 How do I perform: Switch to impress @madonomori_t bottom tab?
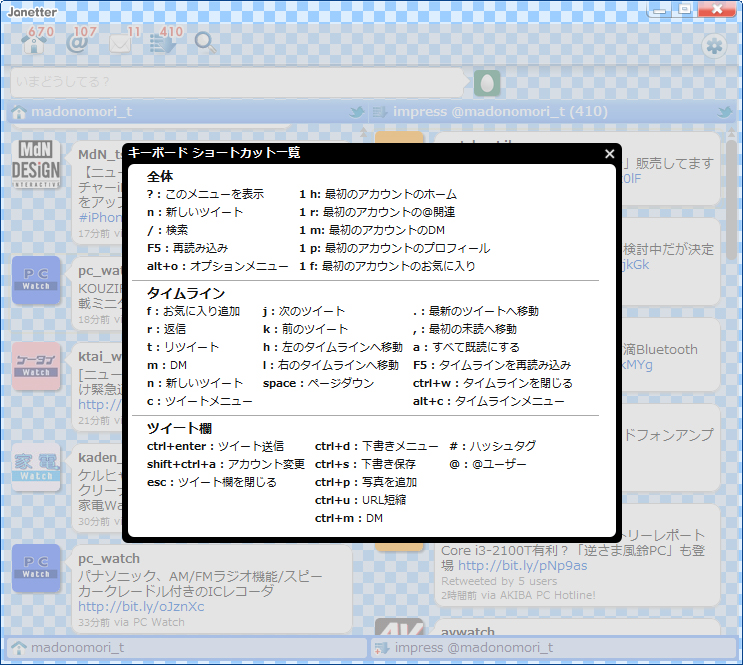tap(553, 648)
